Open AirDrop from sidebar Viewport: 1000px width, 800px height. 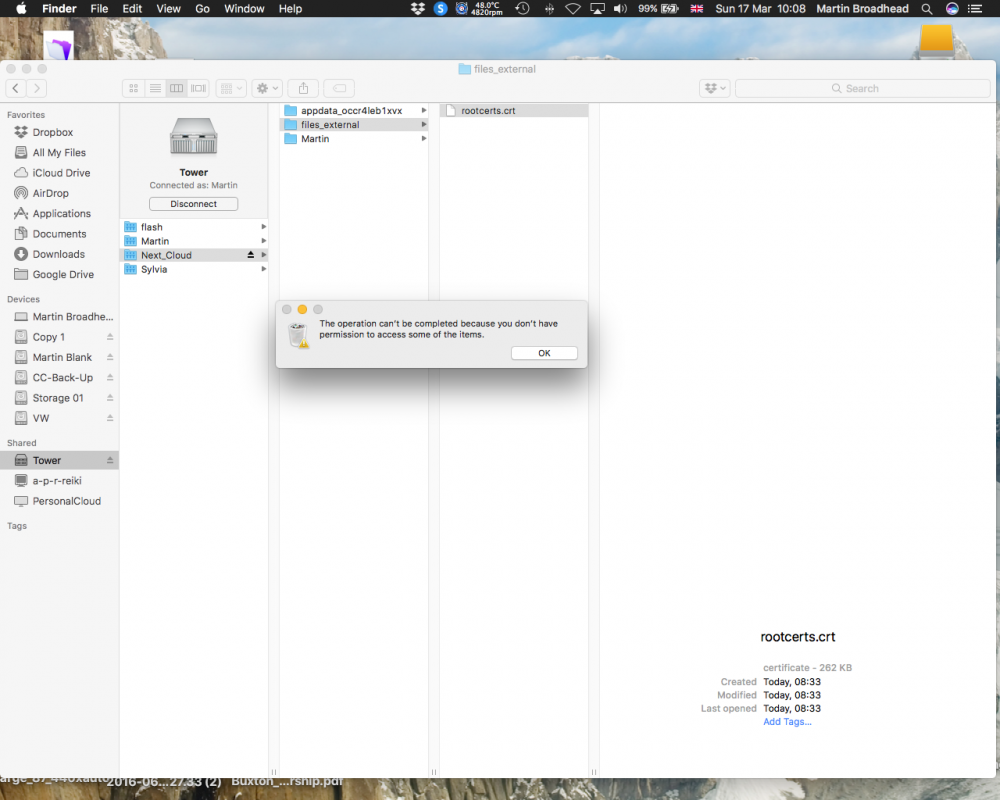pos(59,193)
